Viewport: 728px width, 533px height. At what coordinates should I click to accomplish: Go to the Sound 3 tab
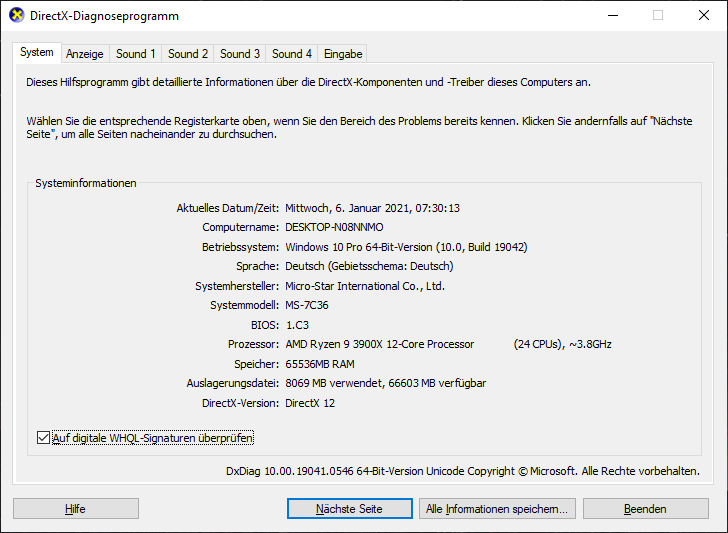pos(240,54)
